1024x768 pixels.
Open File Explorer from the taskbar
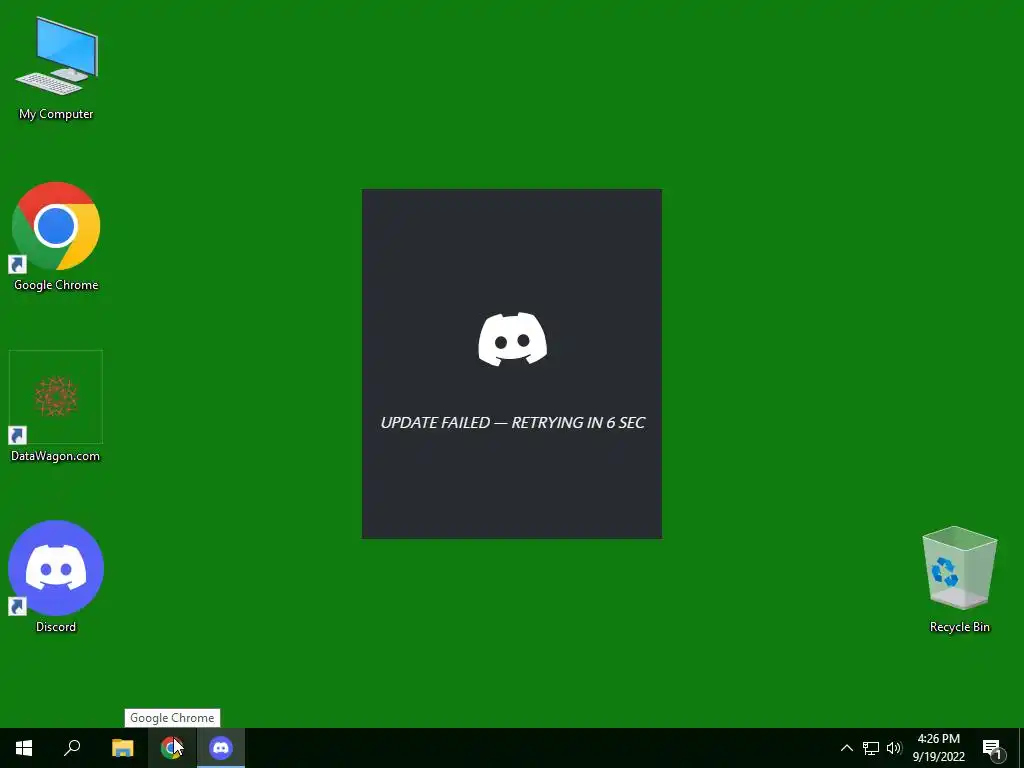click(x=122, y=748)
